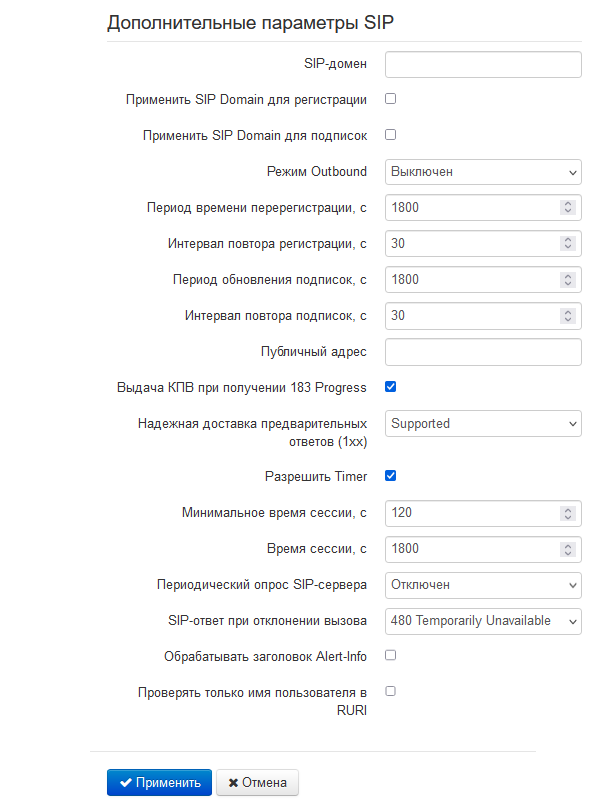Open SIP-ответ при отклонении вызова dropdown
The image size is (612, 812).
pyautogui.click(x=483, y=621)
